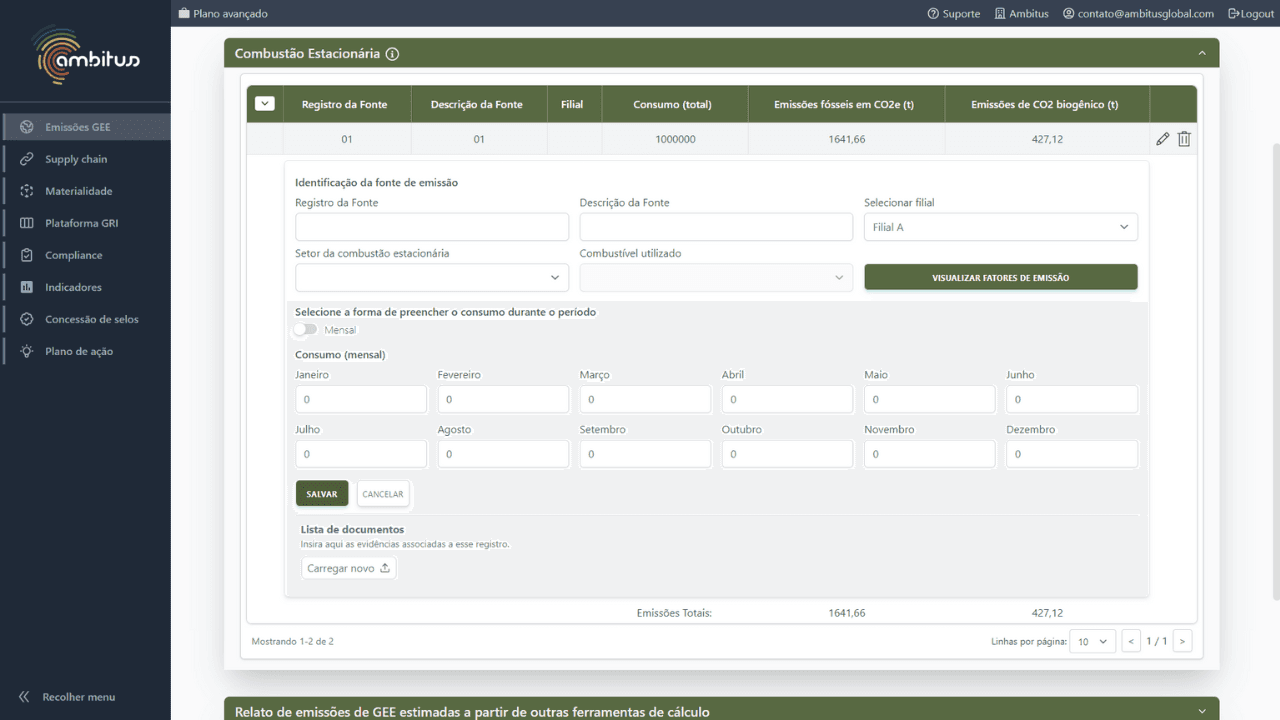The height and width of the screenshot is (720, 1280).
Task: Click the Emissões fósseis em CO2e column header
Action: pos(845,104)
